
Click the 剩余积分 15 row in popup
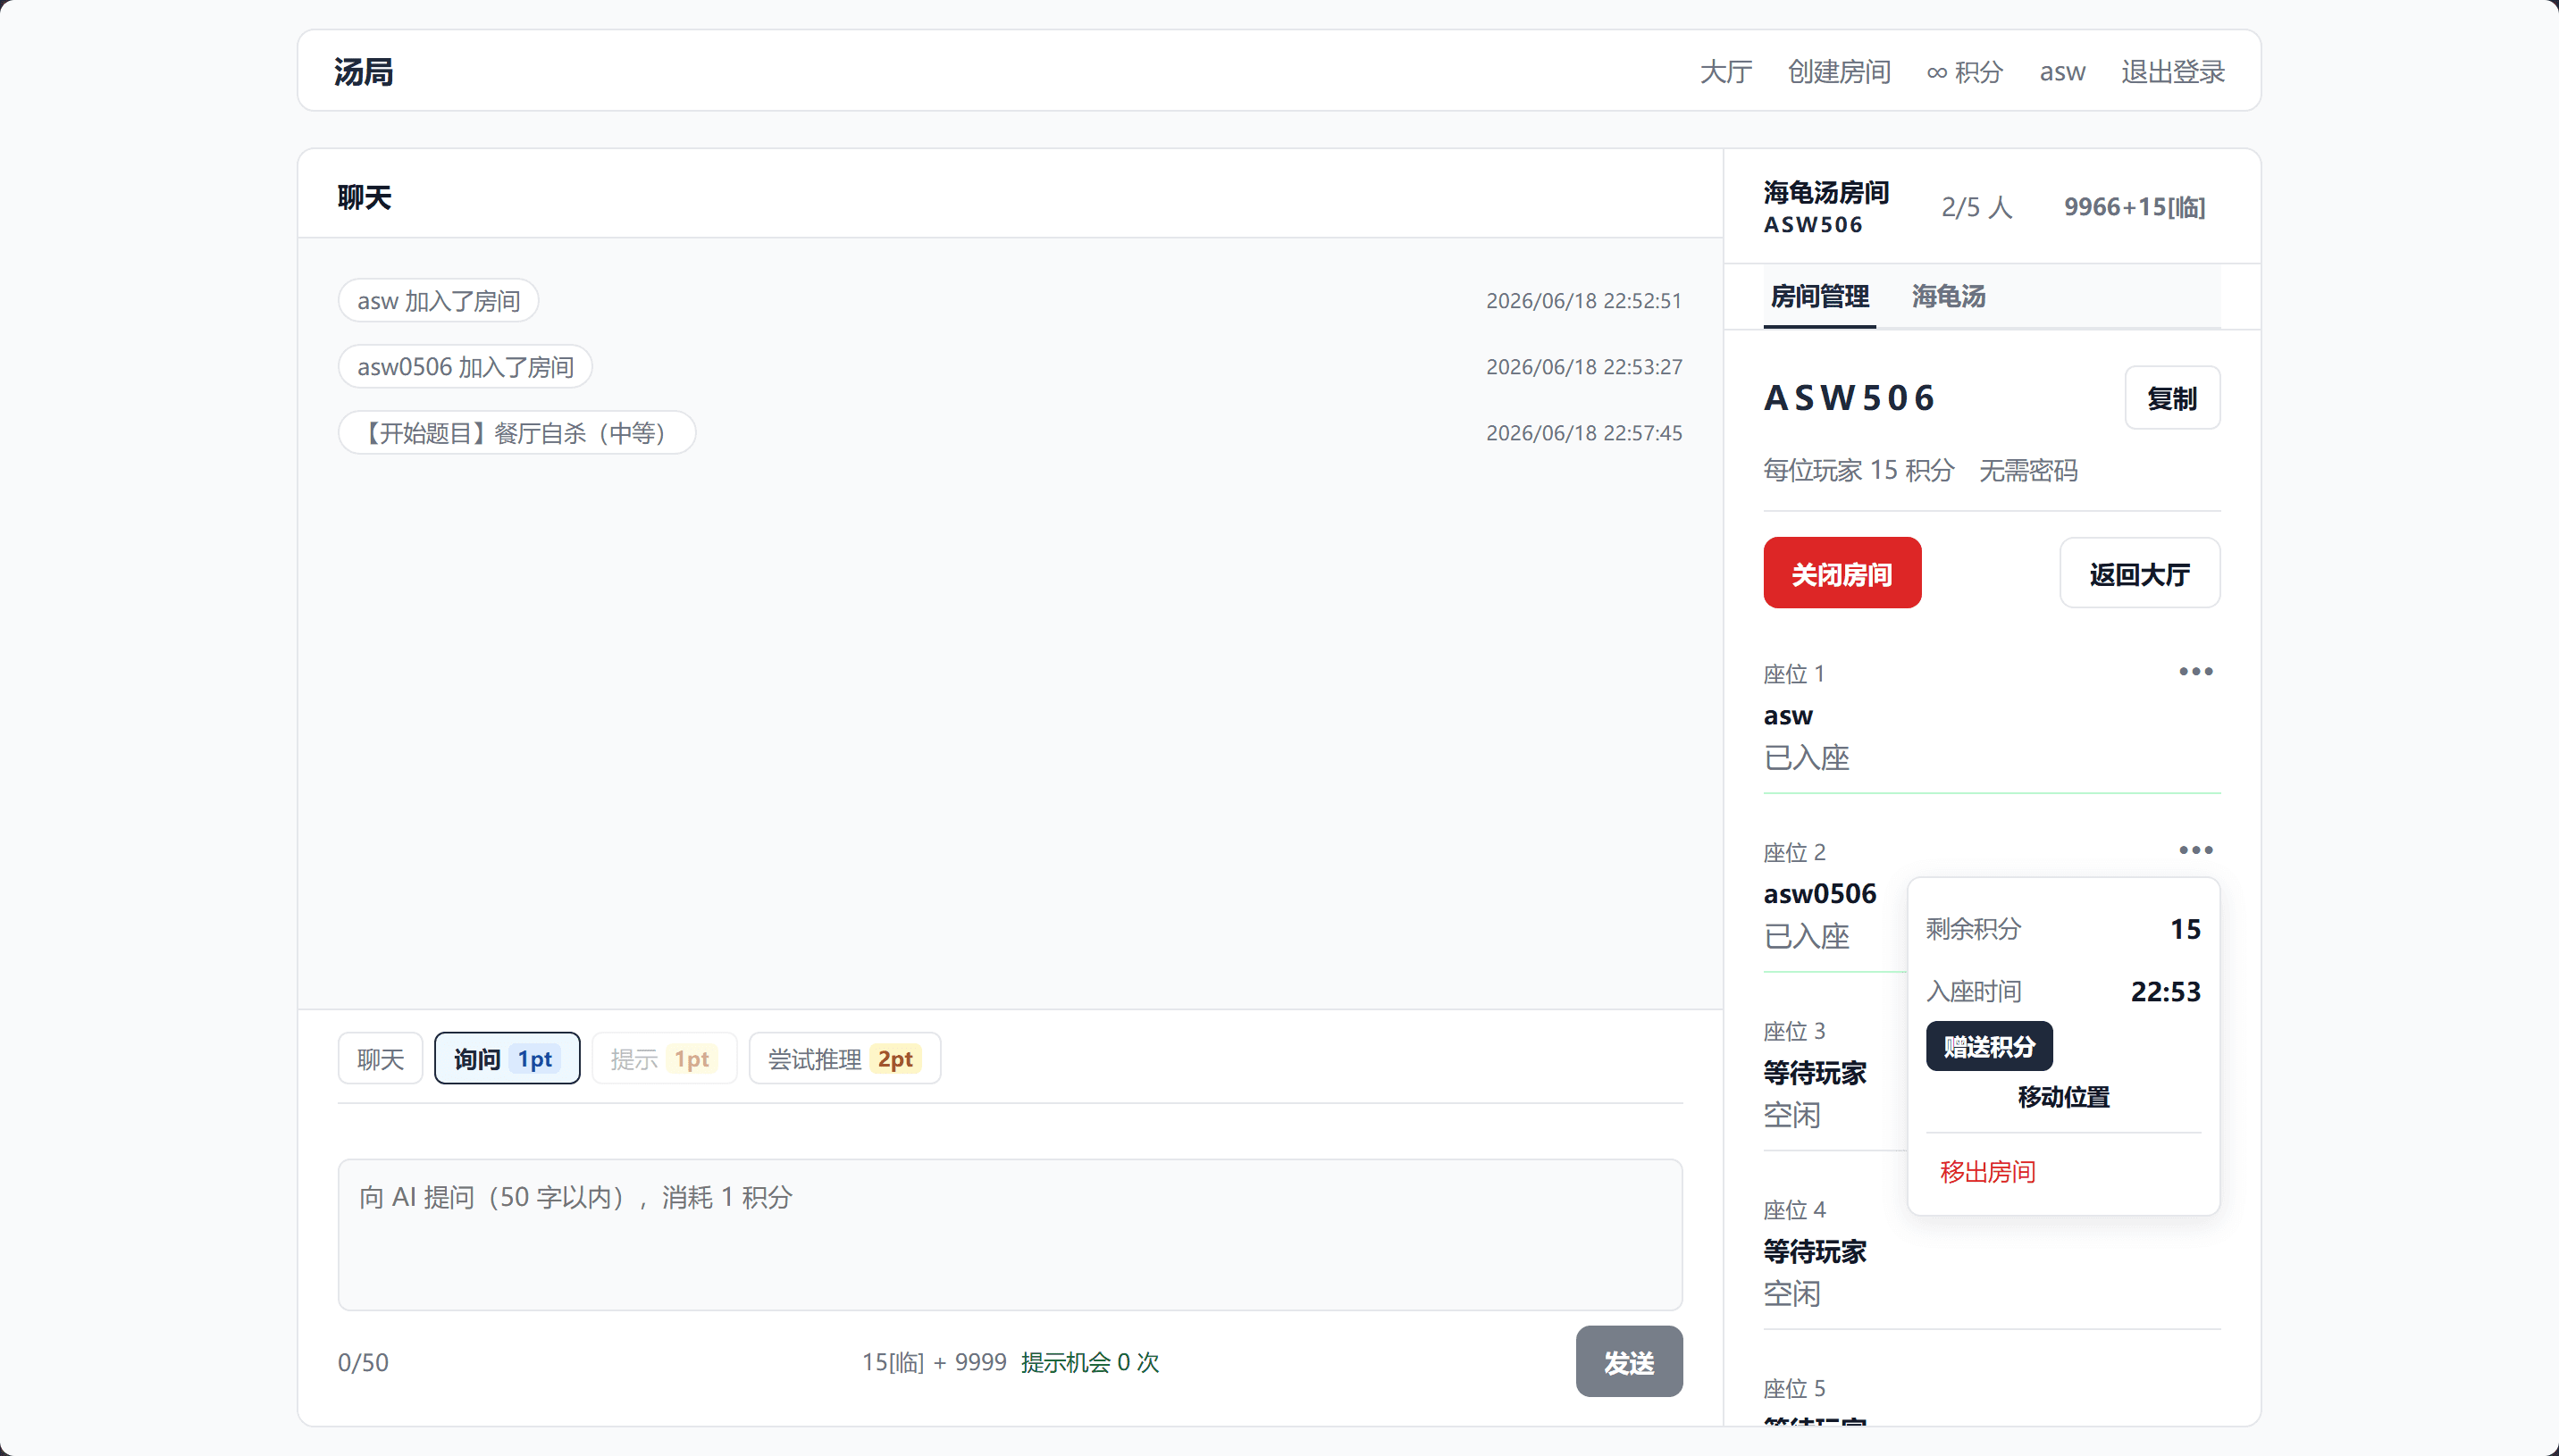(2063, 928)
